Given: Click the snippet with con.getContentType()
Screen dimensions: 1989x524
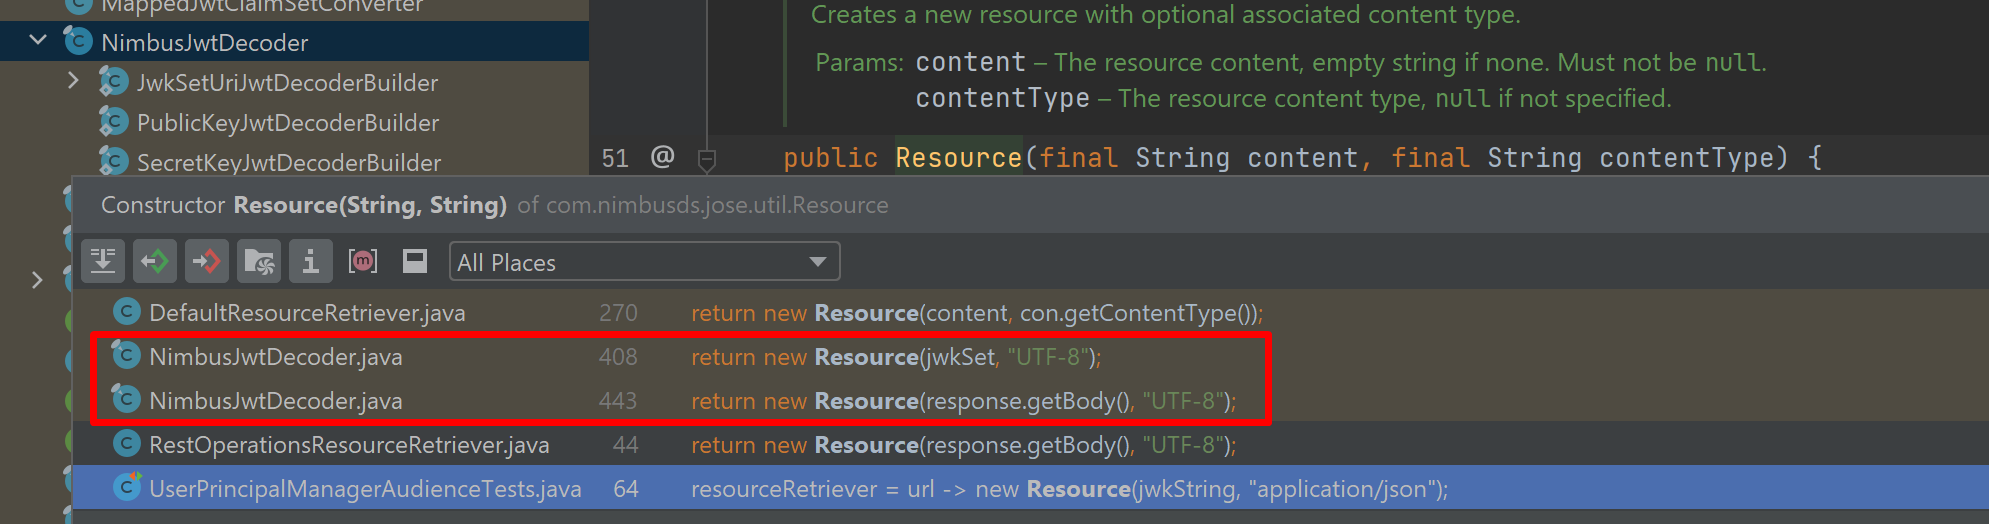Looking at the screenshot, I should coord(977,313).
